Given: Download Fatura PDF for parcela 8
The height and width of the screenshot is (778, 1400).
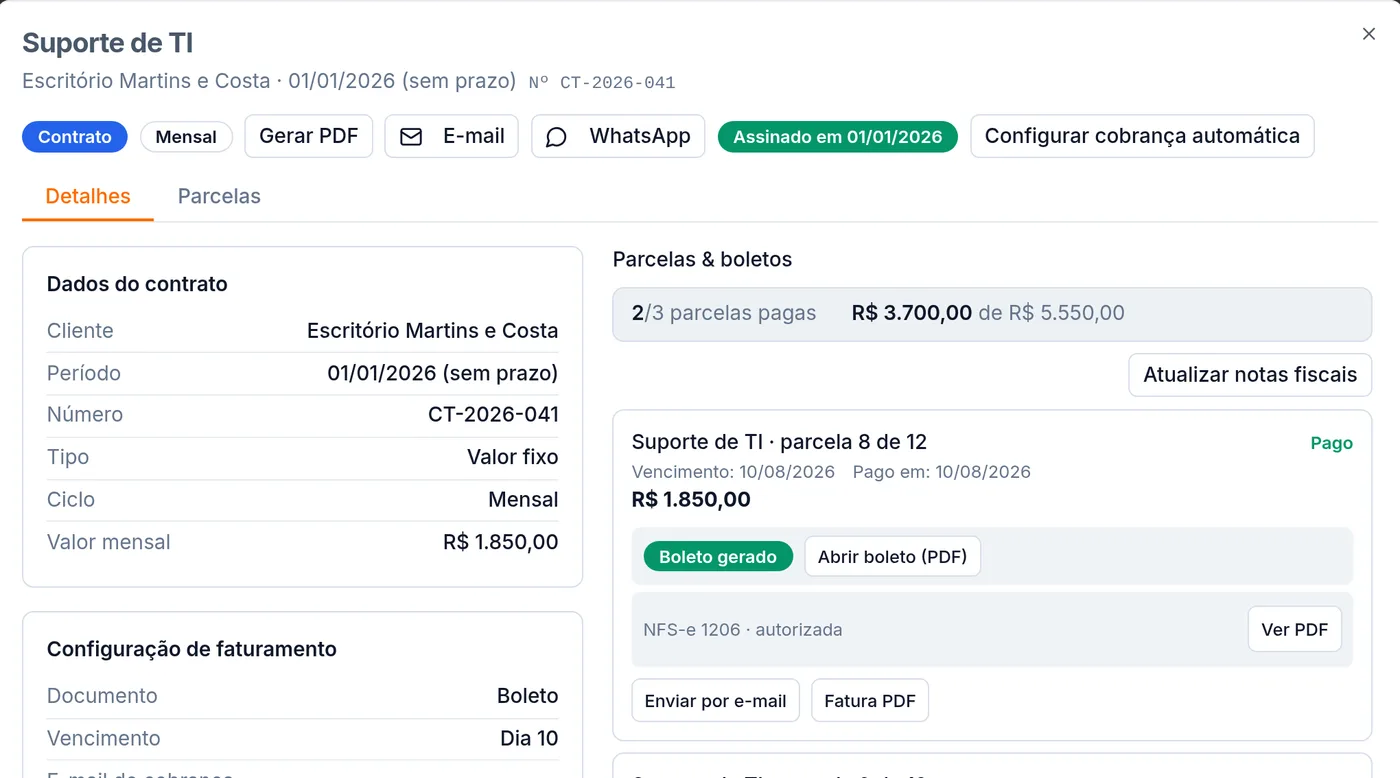Looking at the screenshot, I should click(870, 701).
